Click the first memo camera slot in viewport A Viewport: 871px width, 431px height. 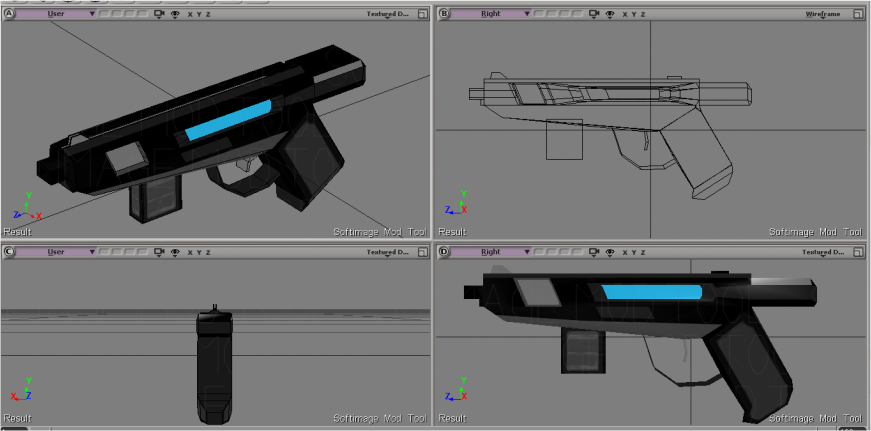(104, 13)
